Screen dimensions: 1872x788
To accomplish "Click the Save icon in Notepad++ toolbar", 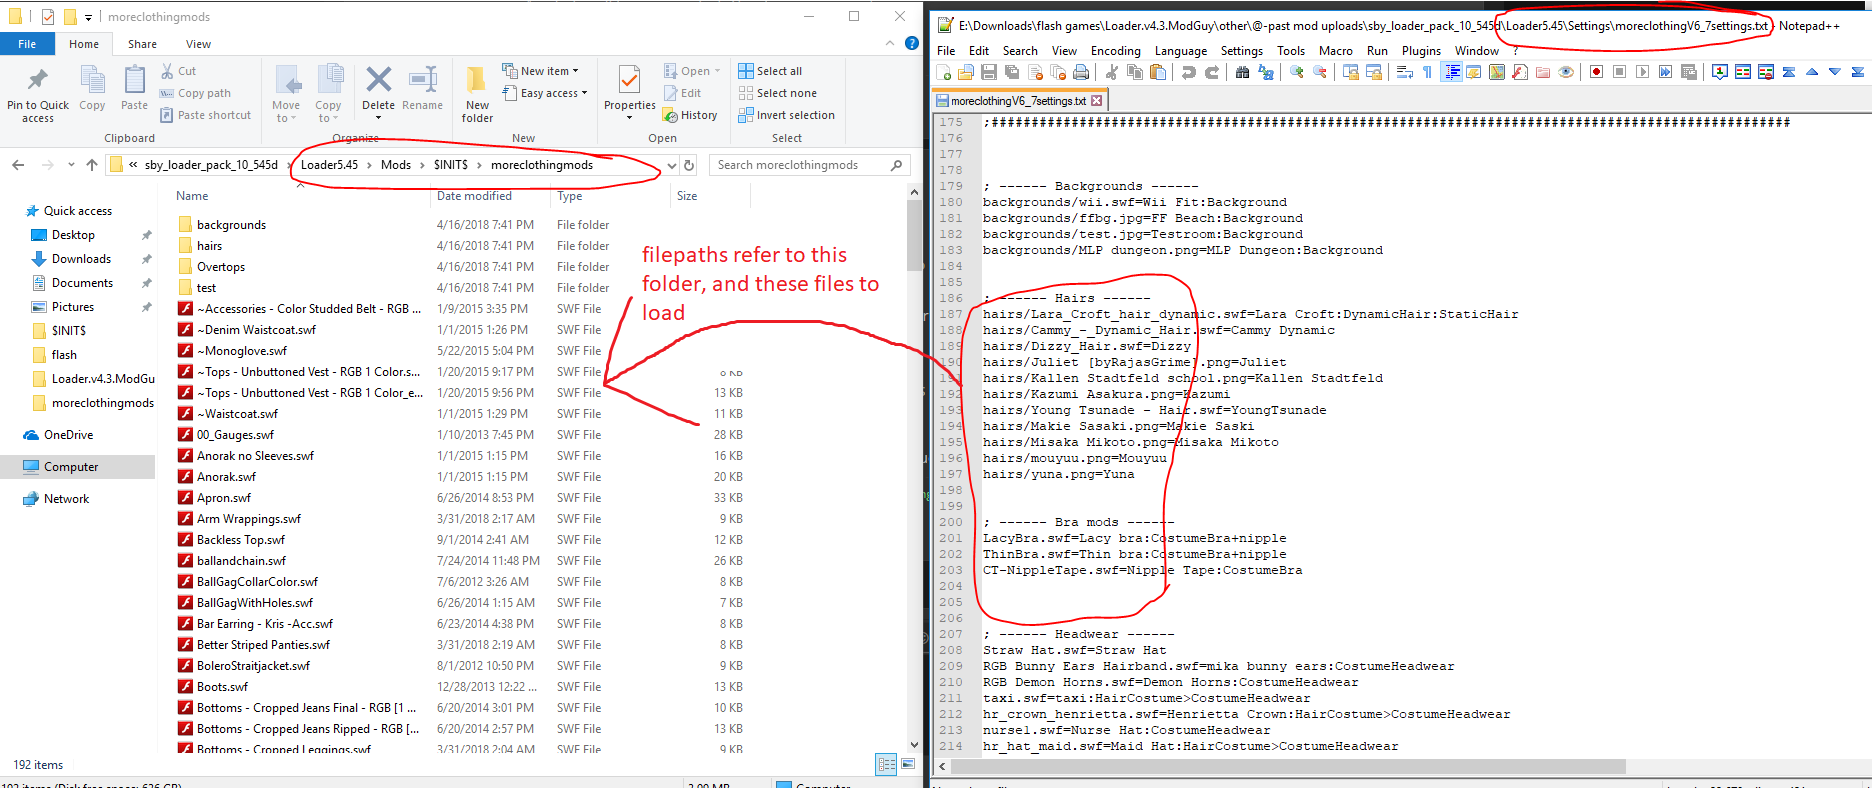I will click(989, 72).
